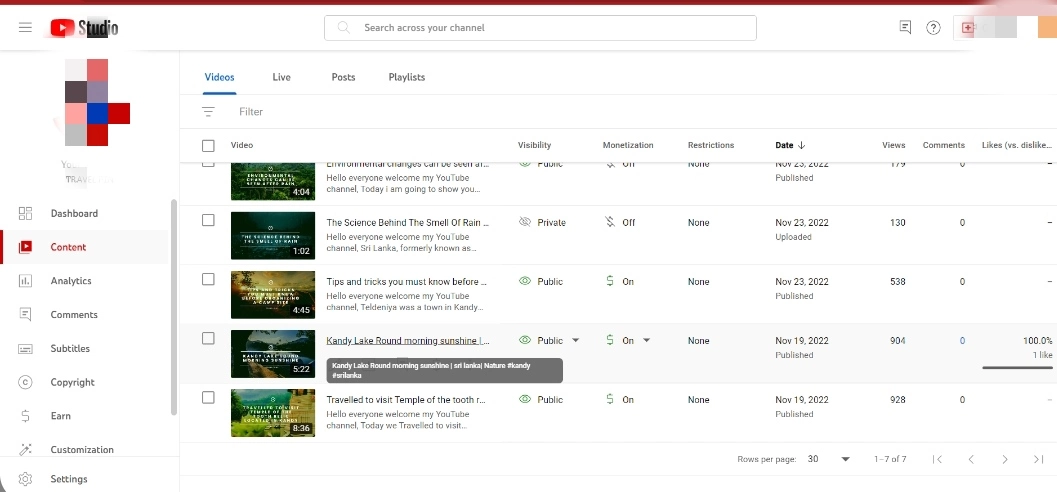
Task: Open Kandy Lake Round morning sunshine title
Action: click(x=408, y=341)
